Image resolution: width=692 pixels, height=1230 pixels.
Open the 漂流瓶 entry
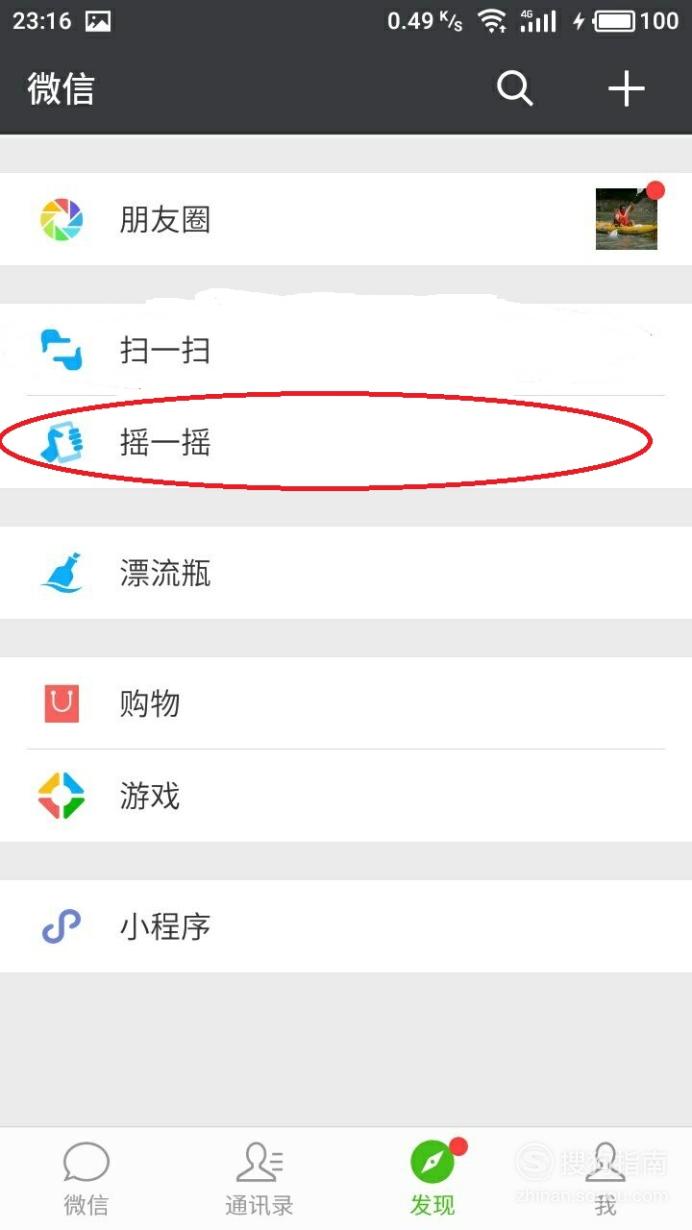click(x=346, y=573)
